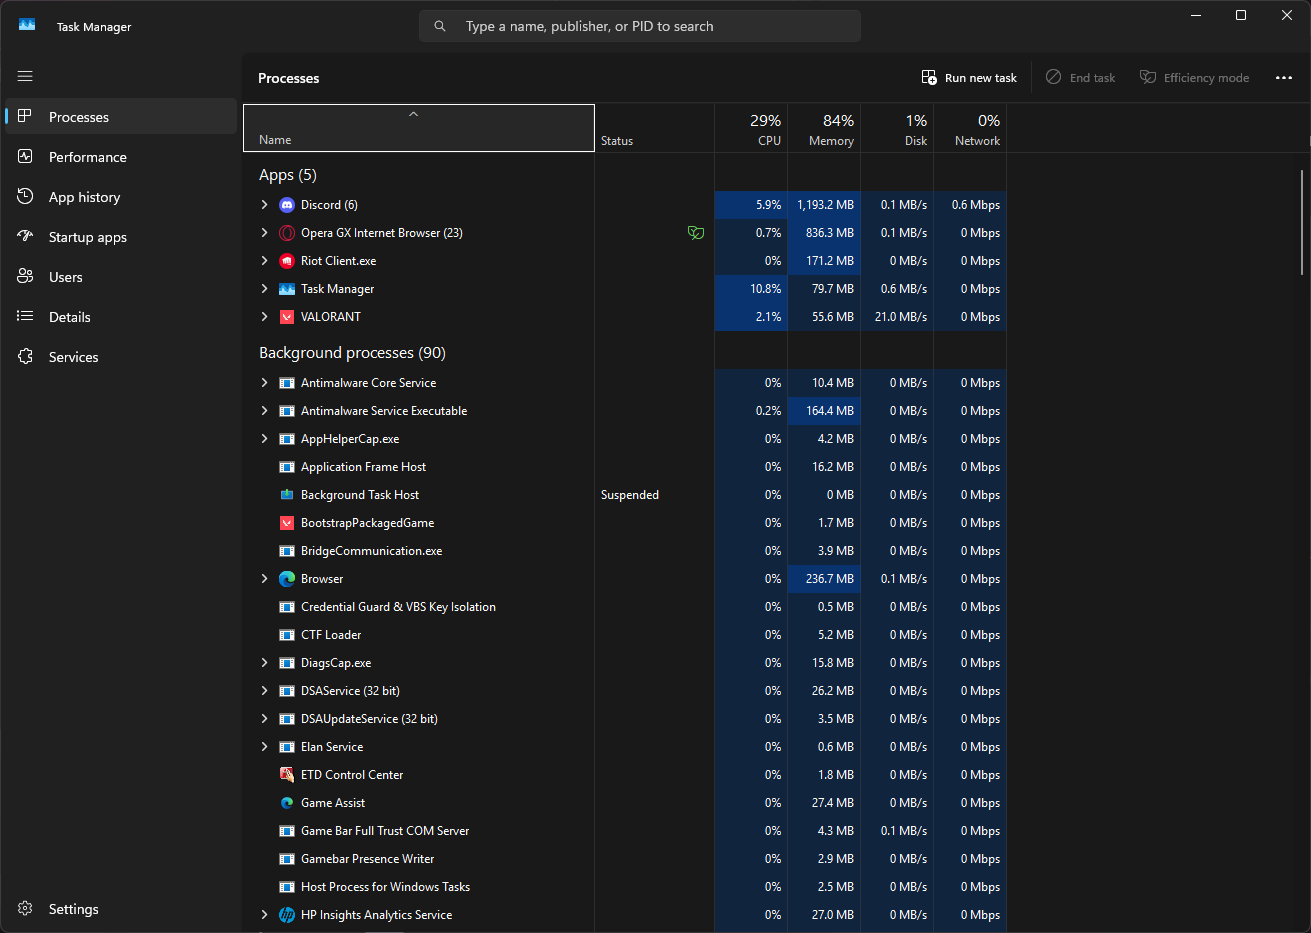Click the Background Task Host icon
The image size is (1311, 933).
coord(287,495)
